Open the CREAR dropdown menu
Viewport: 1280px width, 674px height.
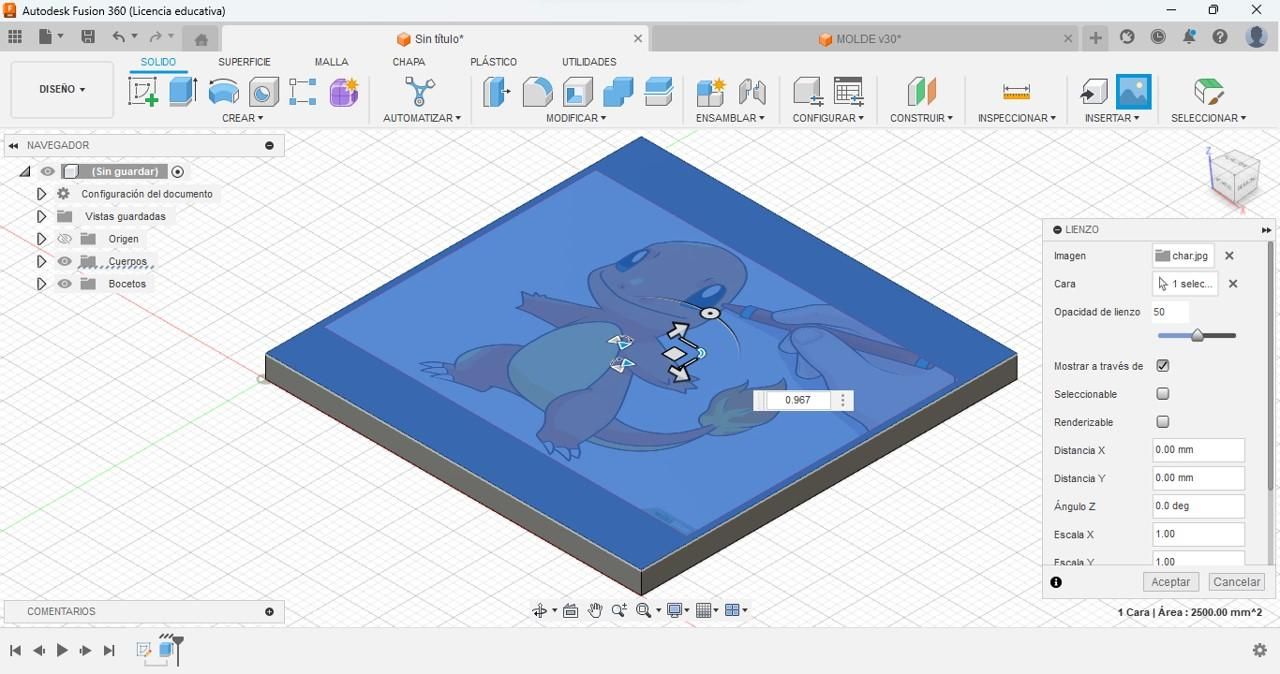click(x=242, y=118)
